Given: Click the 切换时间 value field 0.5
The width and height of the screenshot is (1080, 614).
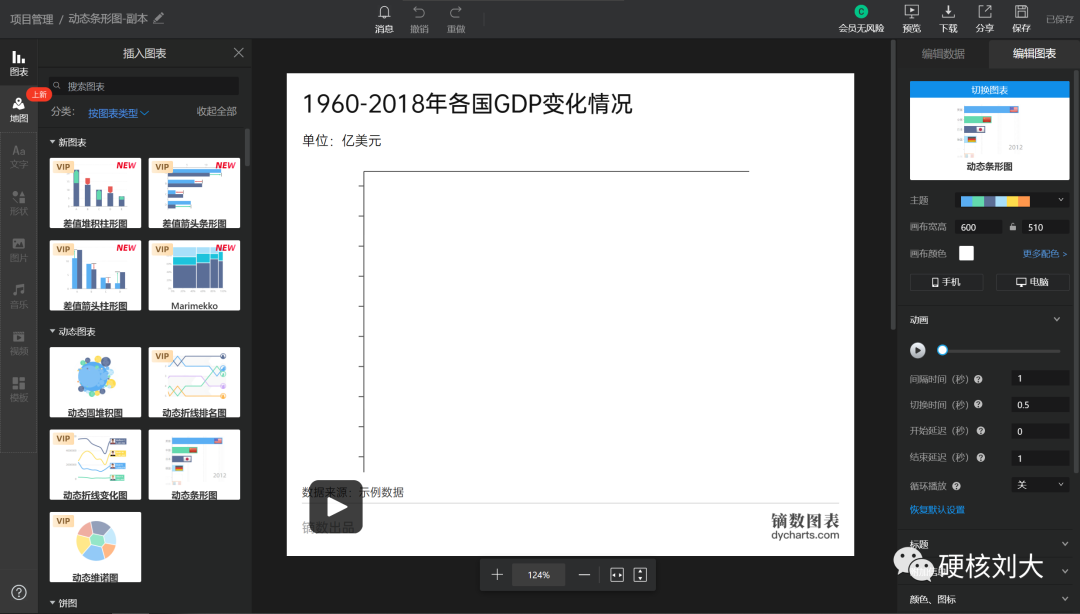Looking at the screenshot, I should point(1040,405).
